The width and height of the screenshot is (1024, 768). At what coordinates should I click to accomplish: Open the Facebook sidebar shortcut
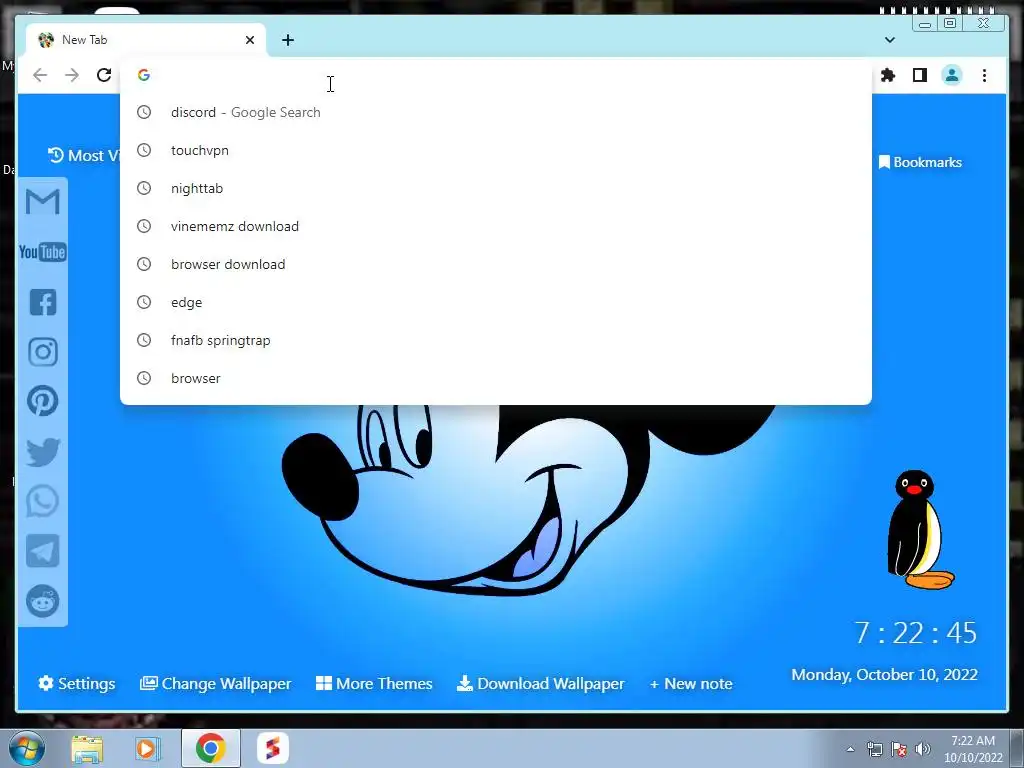(42, 302)
